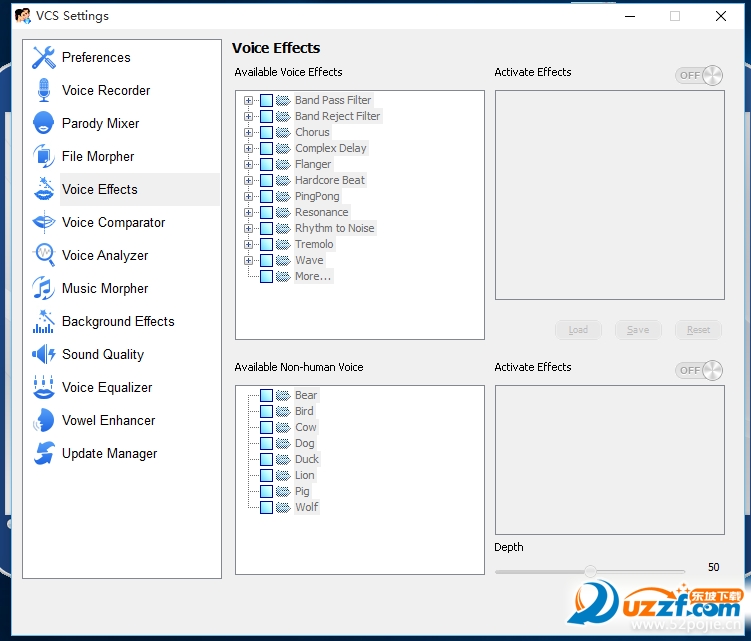The height and width of the screenshot is (641, 751).
Task: Select the More... tree entry
Action: (x=313, y=276)
